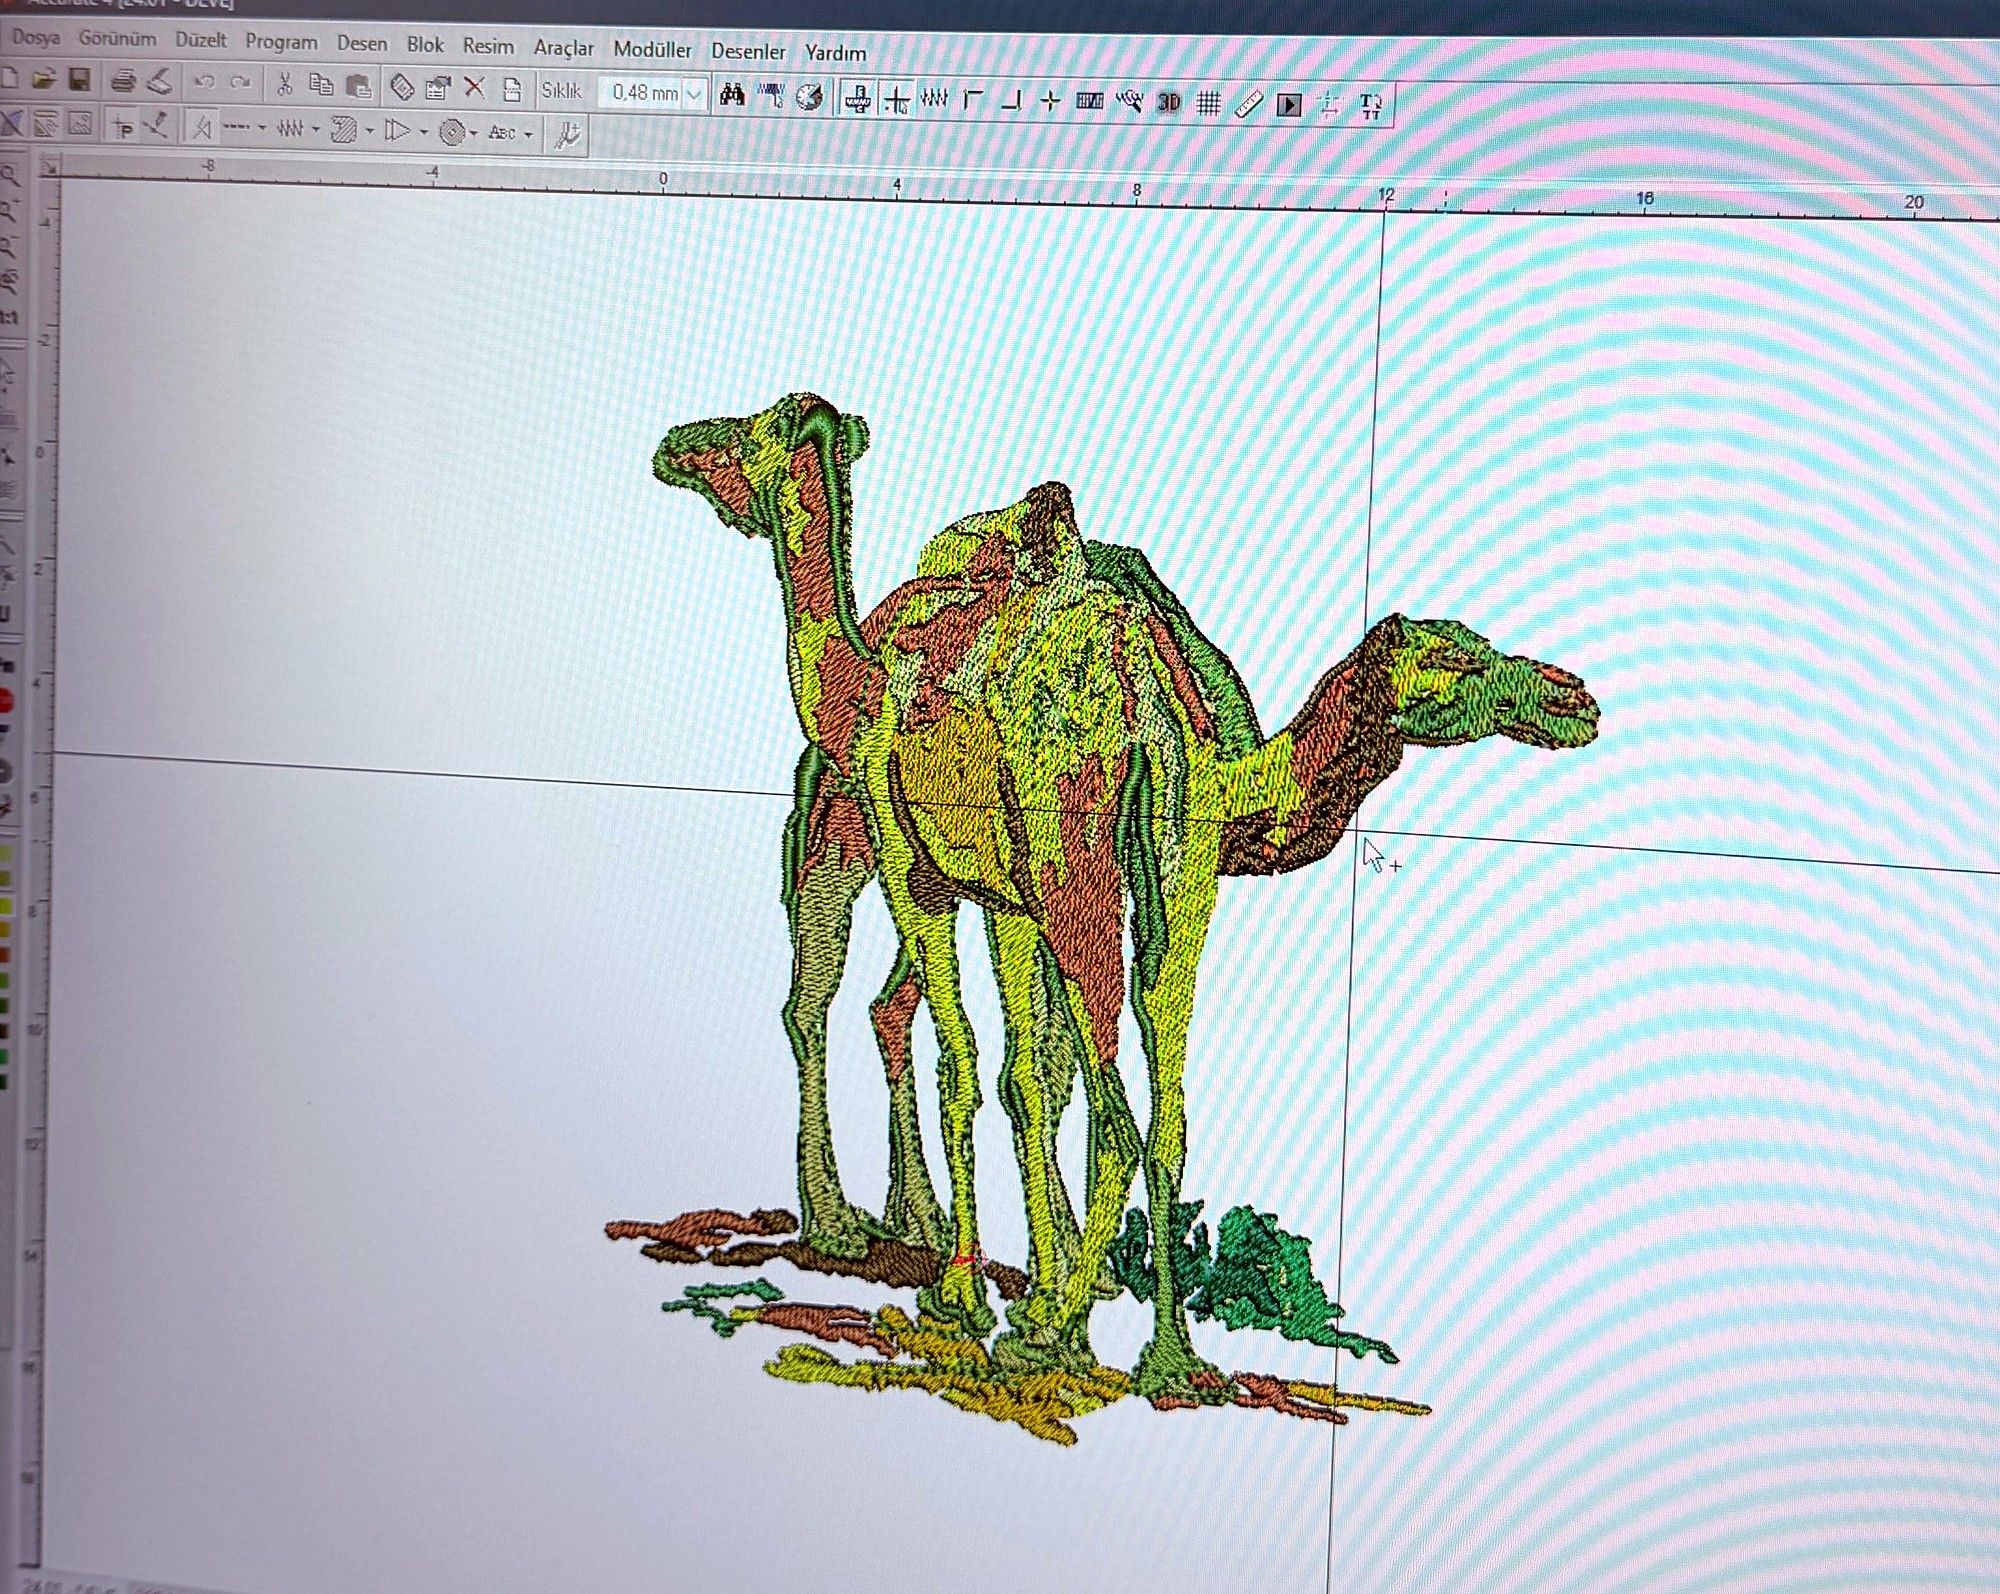2000x1594 pixels.
Task: Click the printer icon
Action: [x=123, y=81]
